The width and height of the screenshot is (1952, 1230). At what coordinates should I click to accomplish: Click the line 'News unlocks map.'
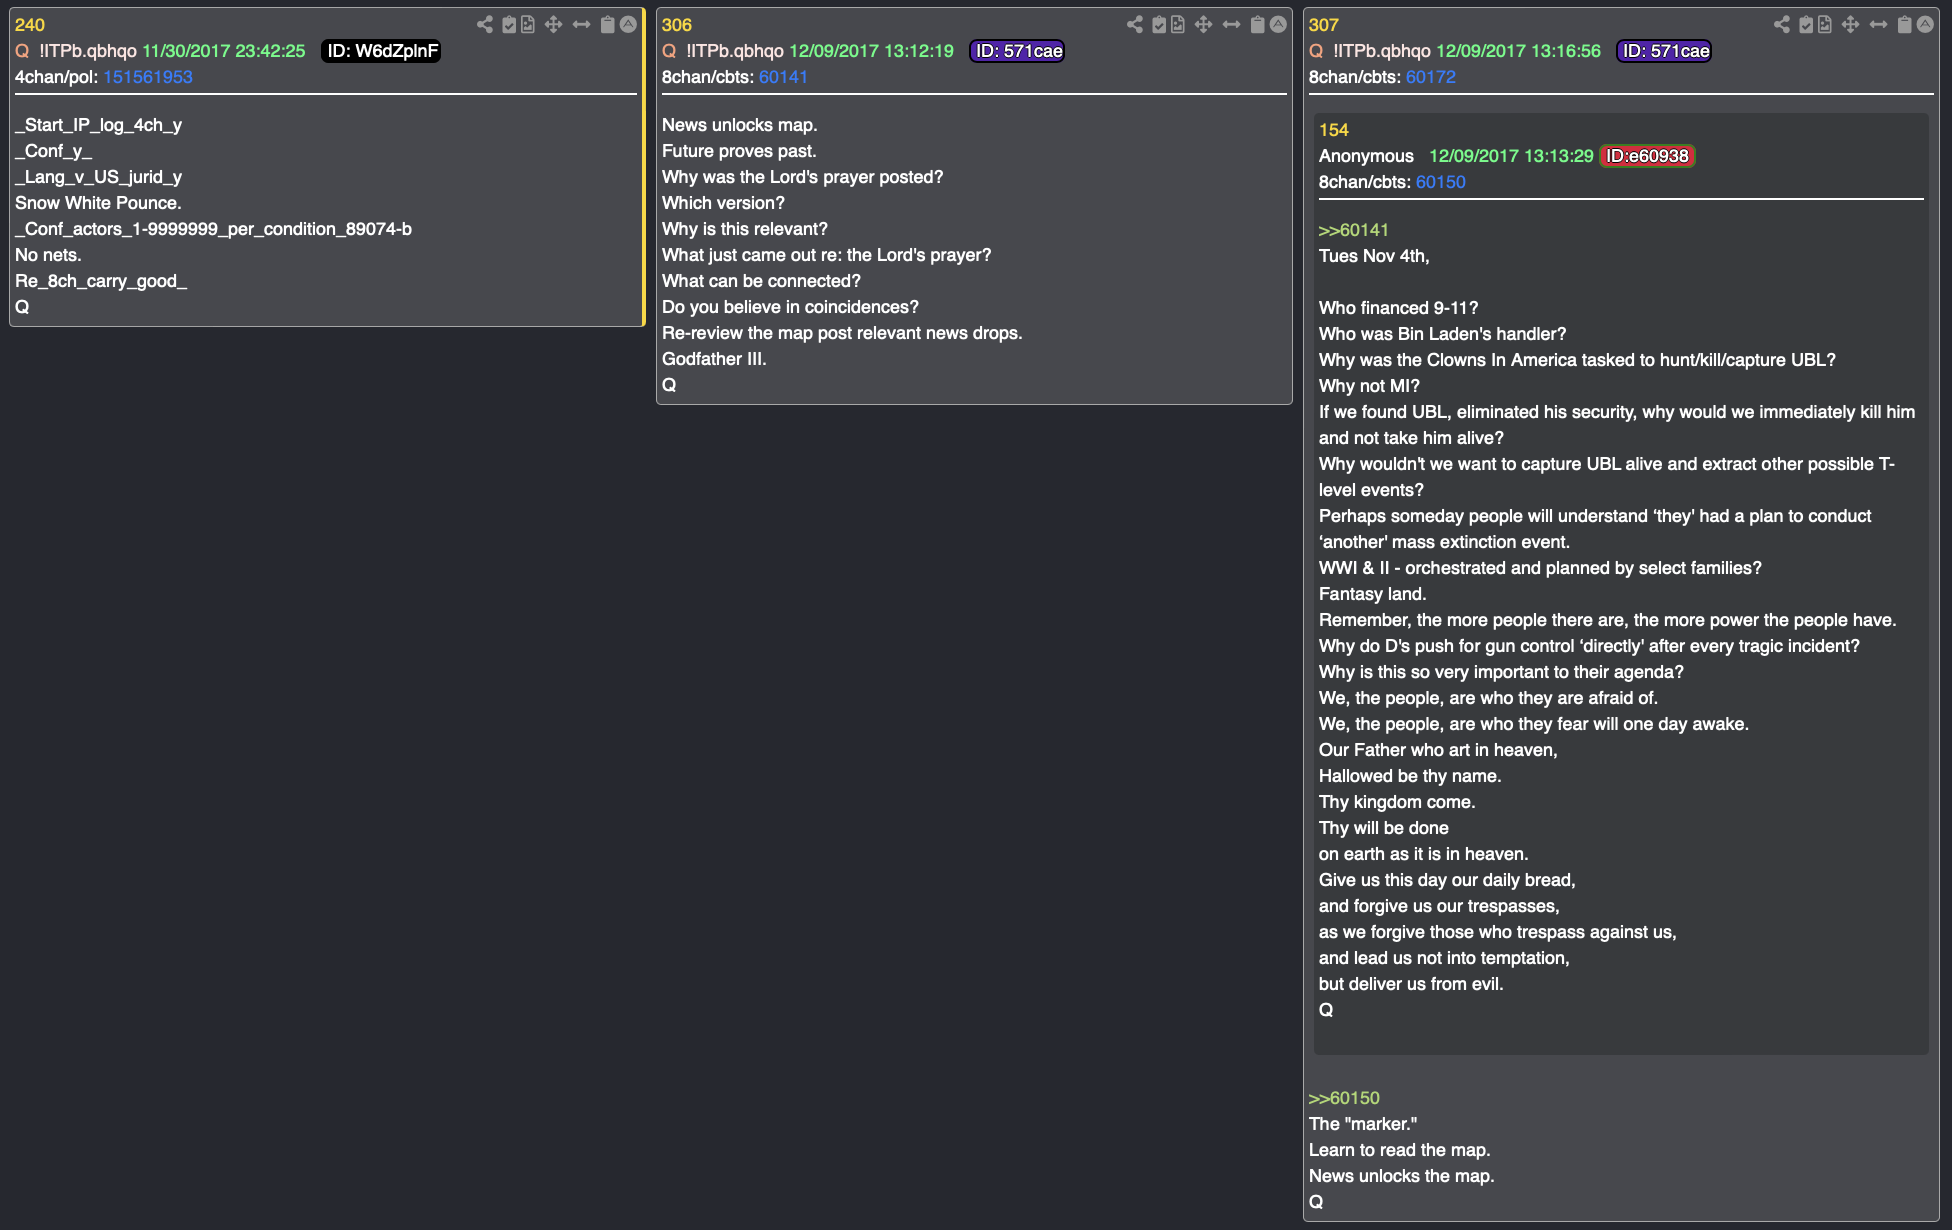[x=740, y=125]
